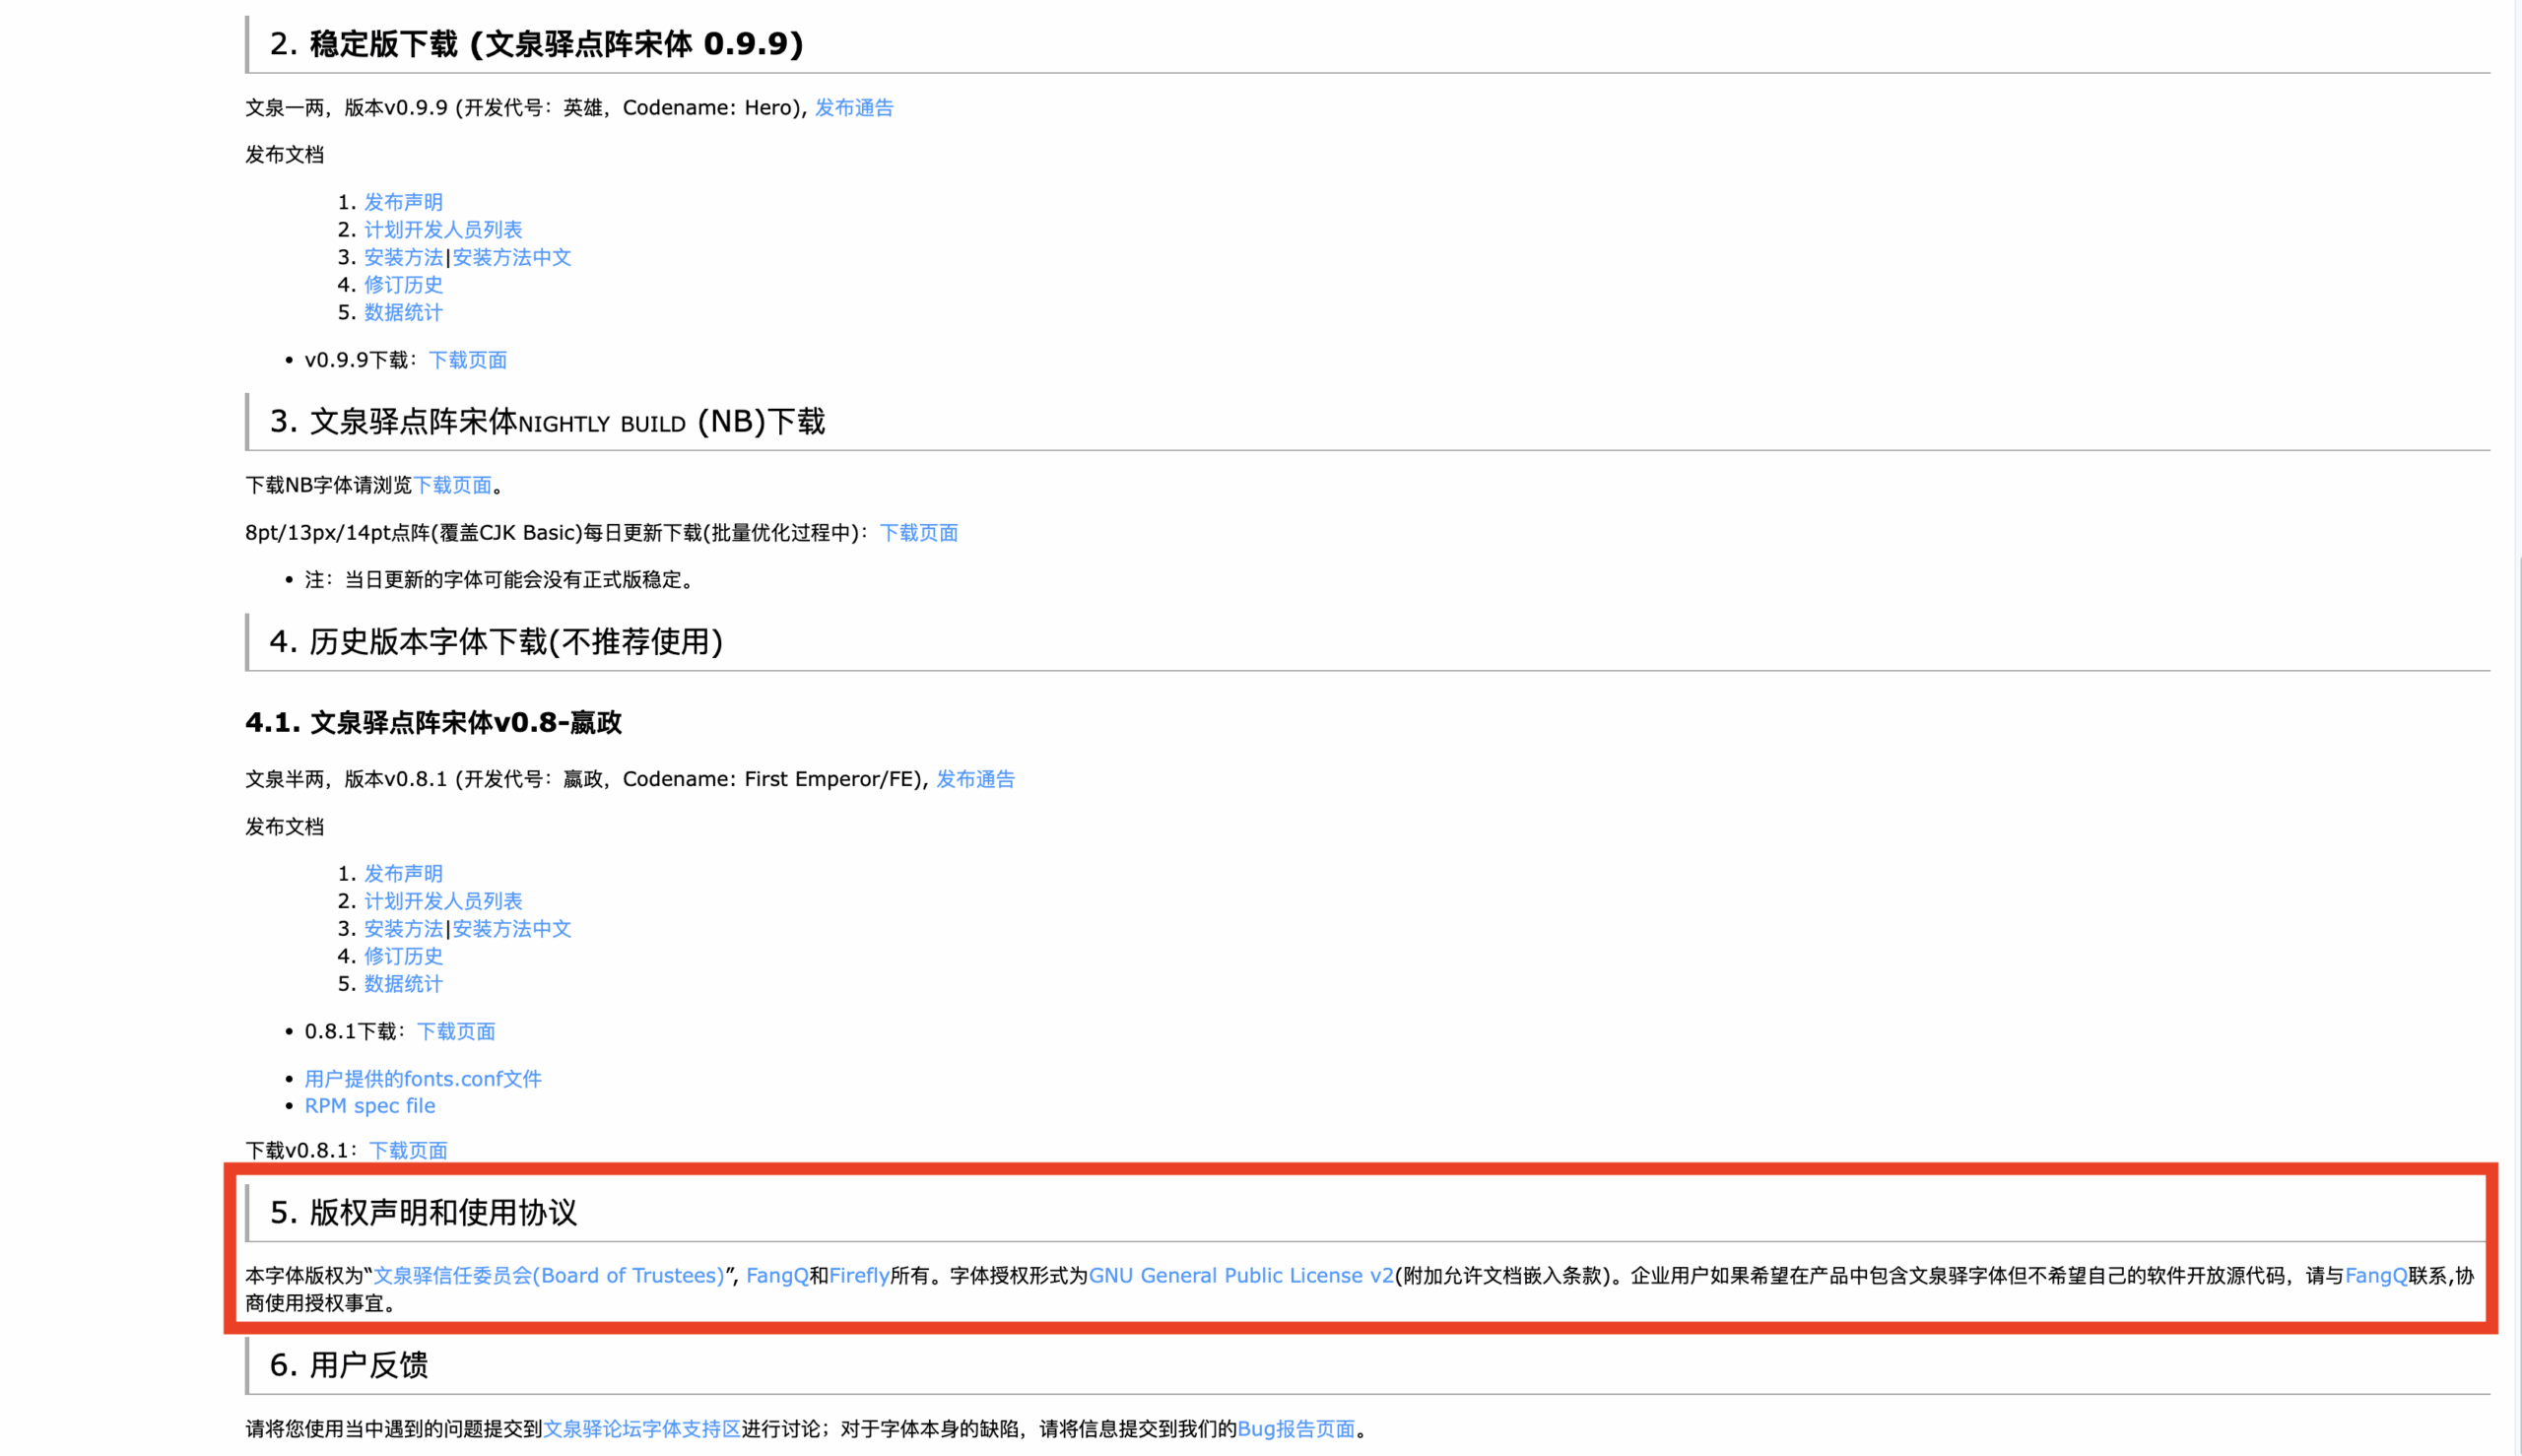Open the GNU General Public License v2 link

pos(1241,1275)
